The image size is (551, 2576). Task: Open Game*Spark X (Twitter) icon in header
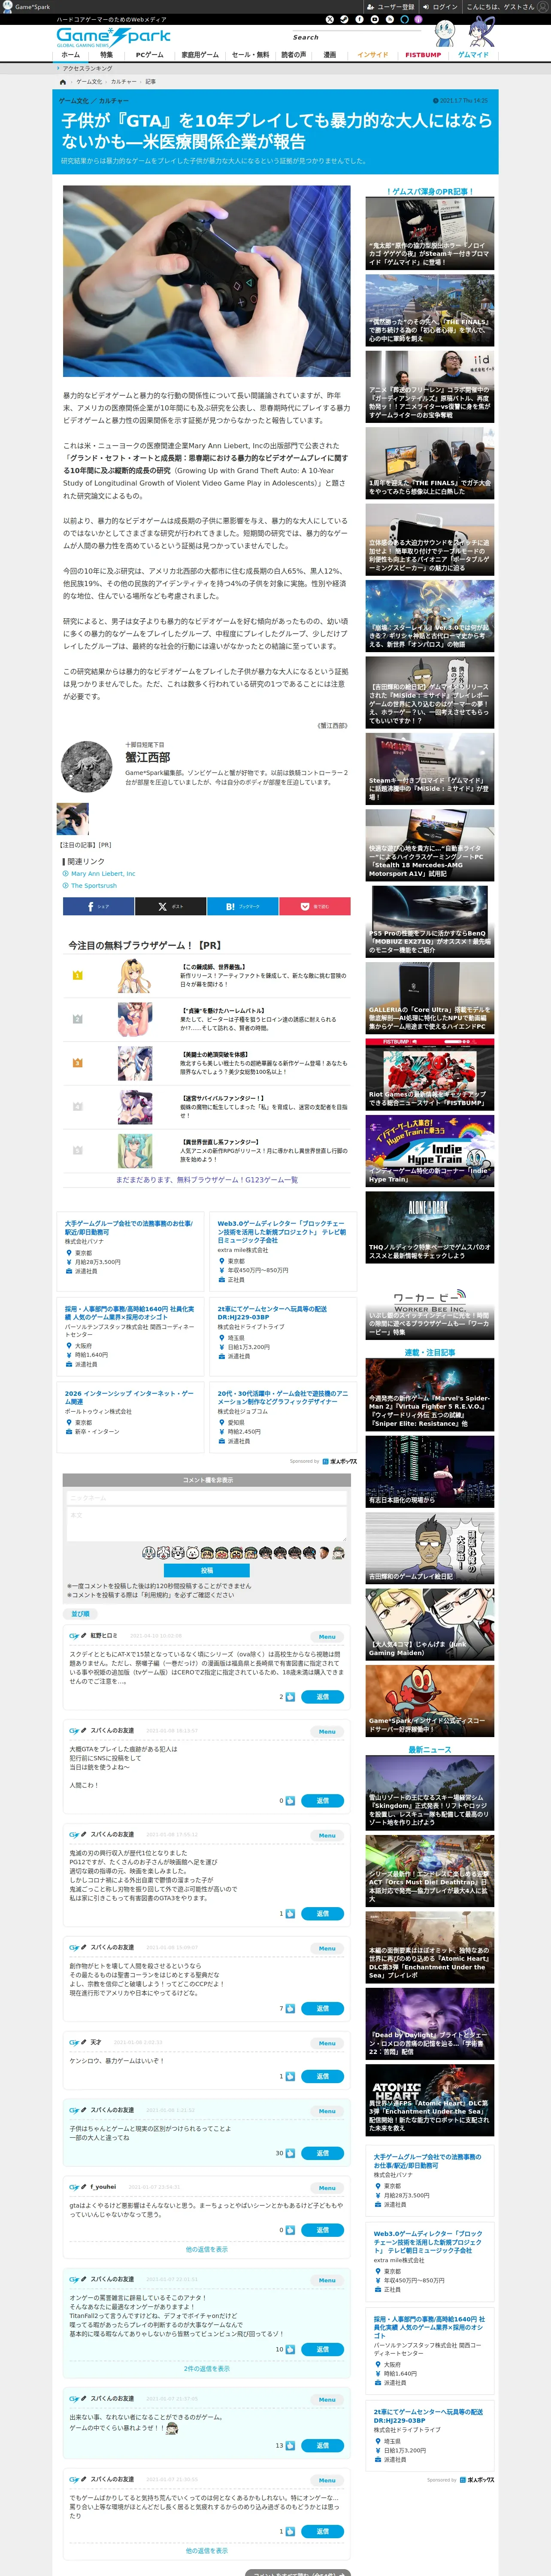[329, 19]
